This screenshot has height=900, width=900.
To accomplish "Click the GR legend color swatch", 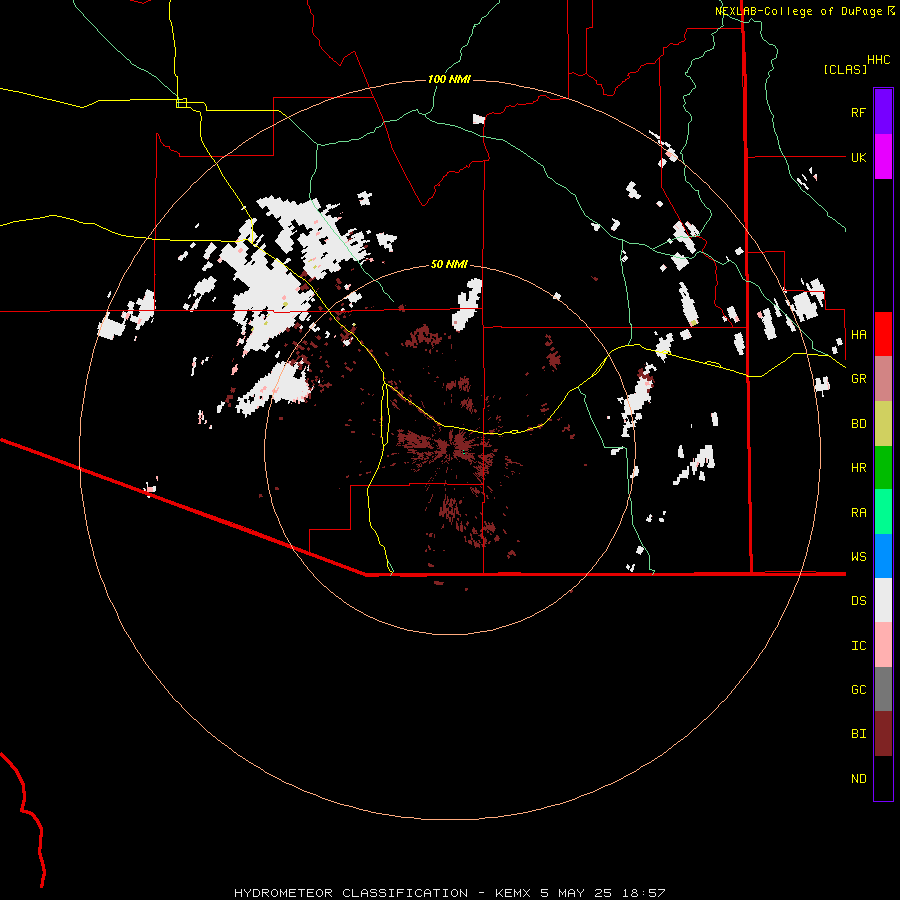I will point(883,378).
